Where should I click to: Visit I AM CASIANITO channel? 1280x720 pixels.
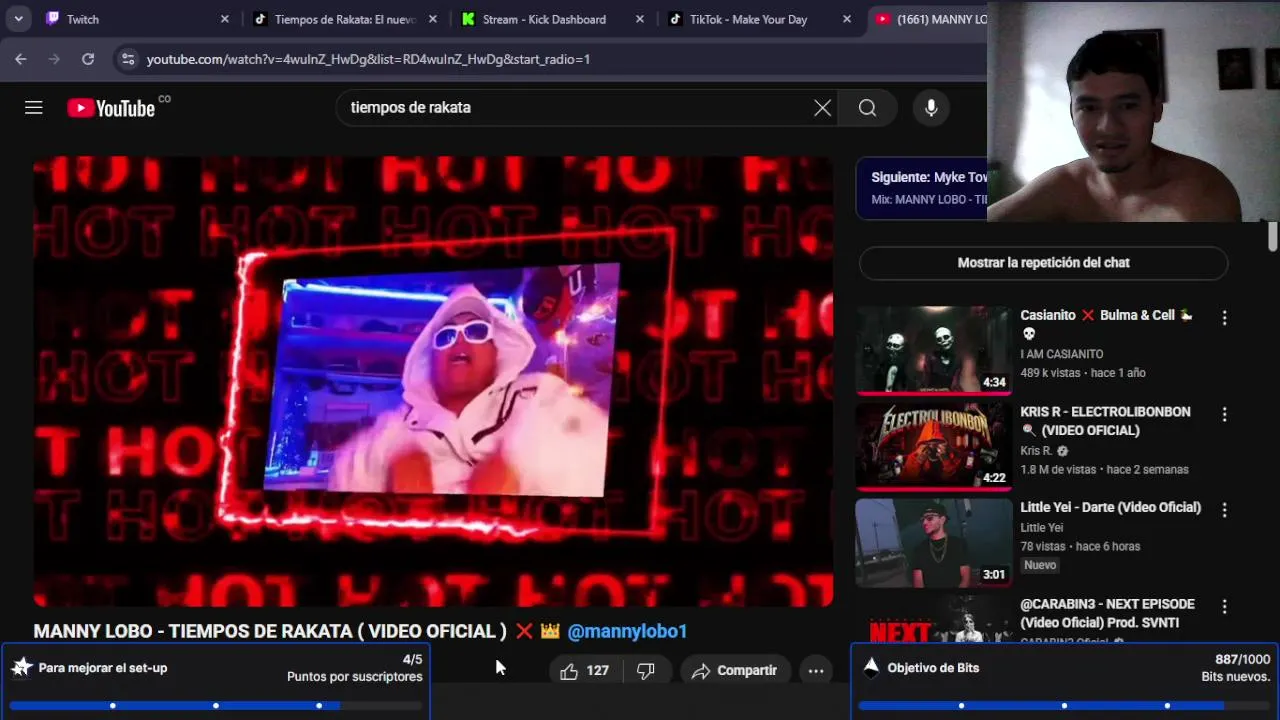[x=1062, y=354]
